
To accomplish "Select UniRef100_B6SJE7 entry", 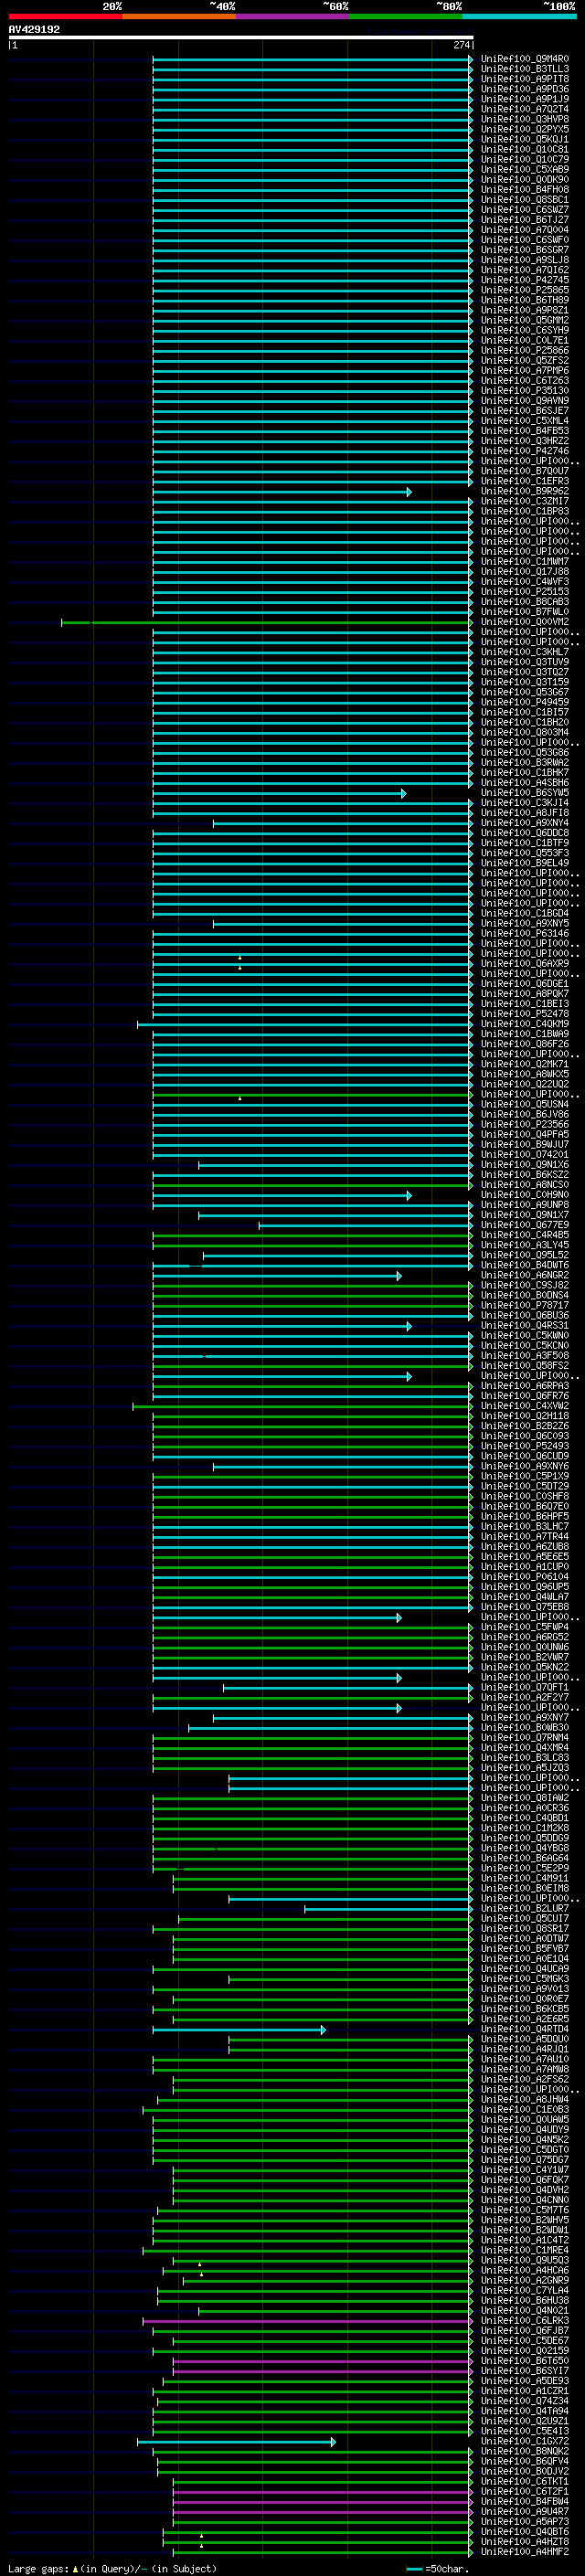I will pyautogui.click(x=525, y=410).
